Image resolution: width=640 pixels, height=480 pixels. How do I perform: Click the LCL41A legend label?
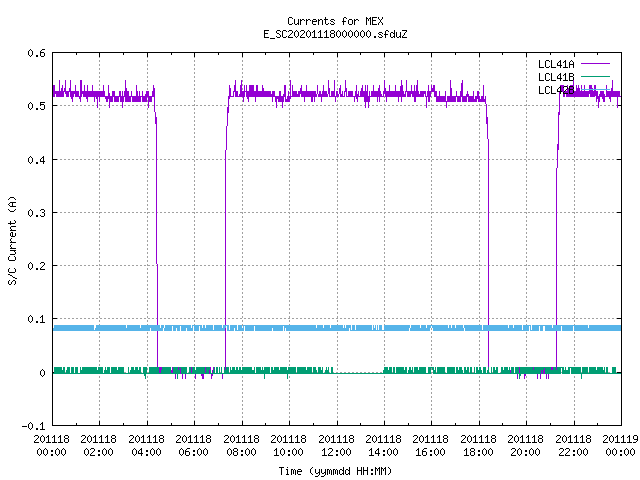click(556, 64)
